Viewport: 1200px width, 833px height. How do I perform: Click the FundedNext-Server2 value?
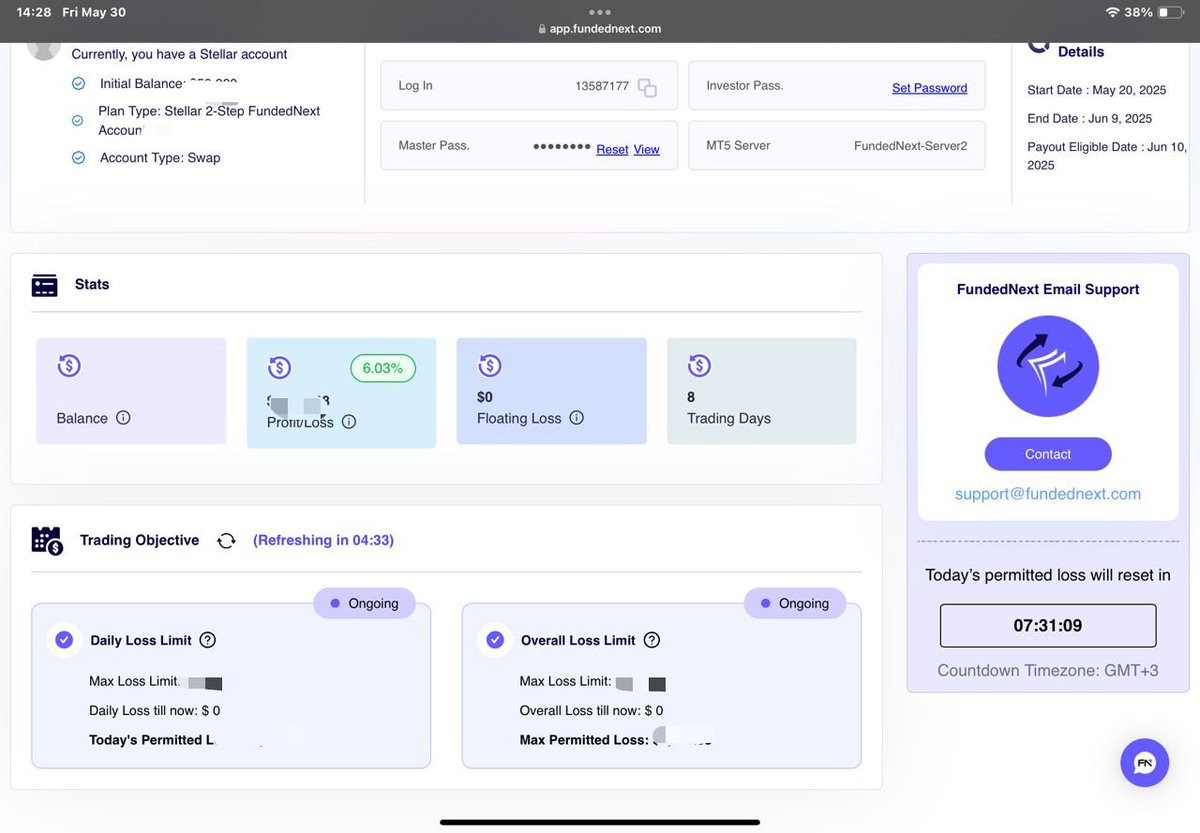pyautogui.click(x=911, y=146)
